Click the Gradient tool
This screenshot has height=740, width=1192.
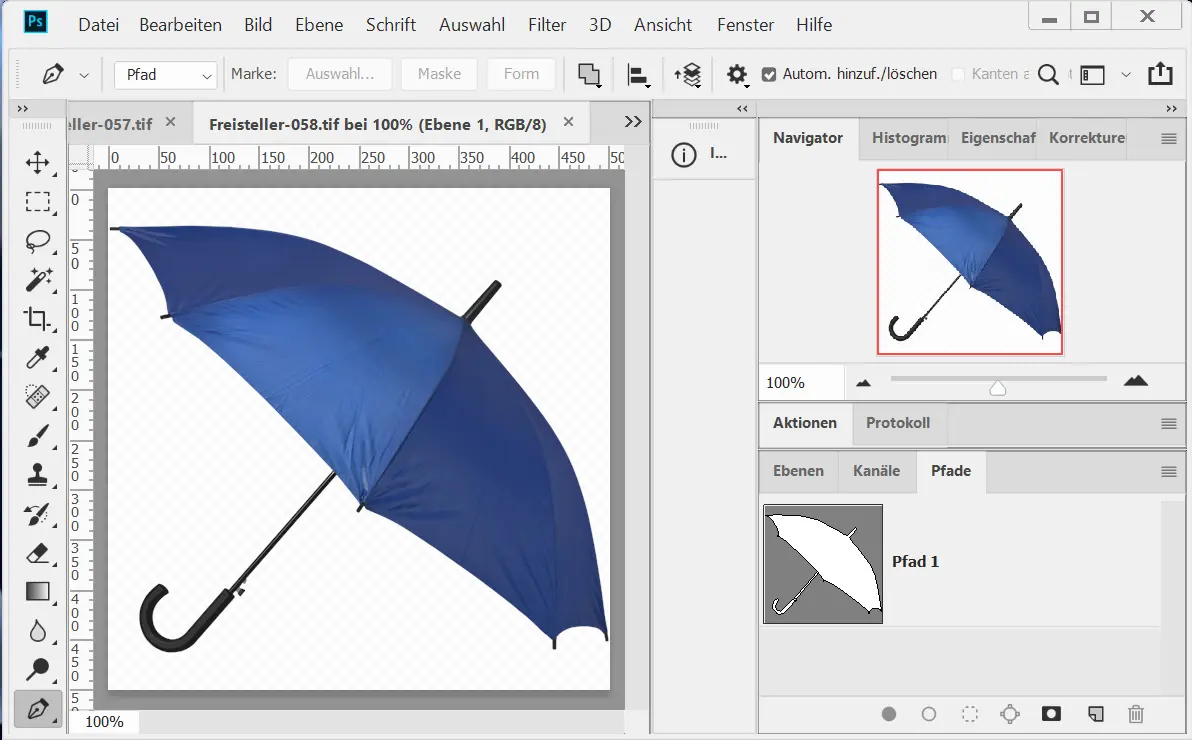click(37, 592)
